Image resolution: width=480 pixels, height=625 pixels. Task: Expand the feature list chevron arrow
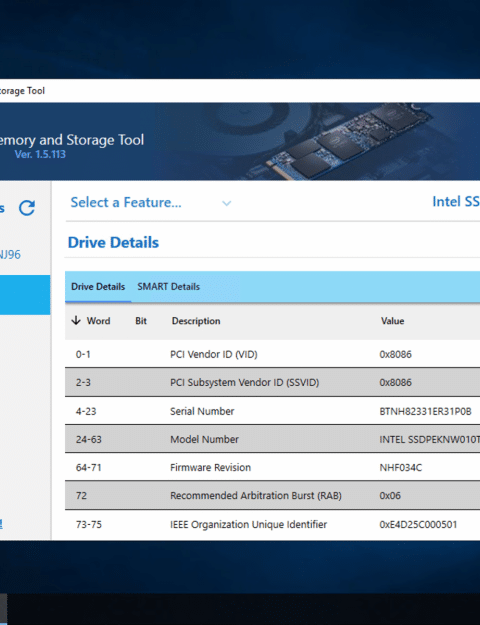[226, 204]
